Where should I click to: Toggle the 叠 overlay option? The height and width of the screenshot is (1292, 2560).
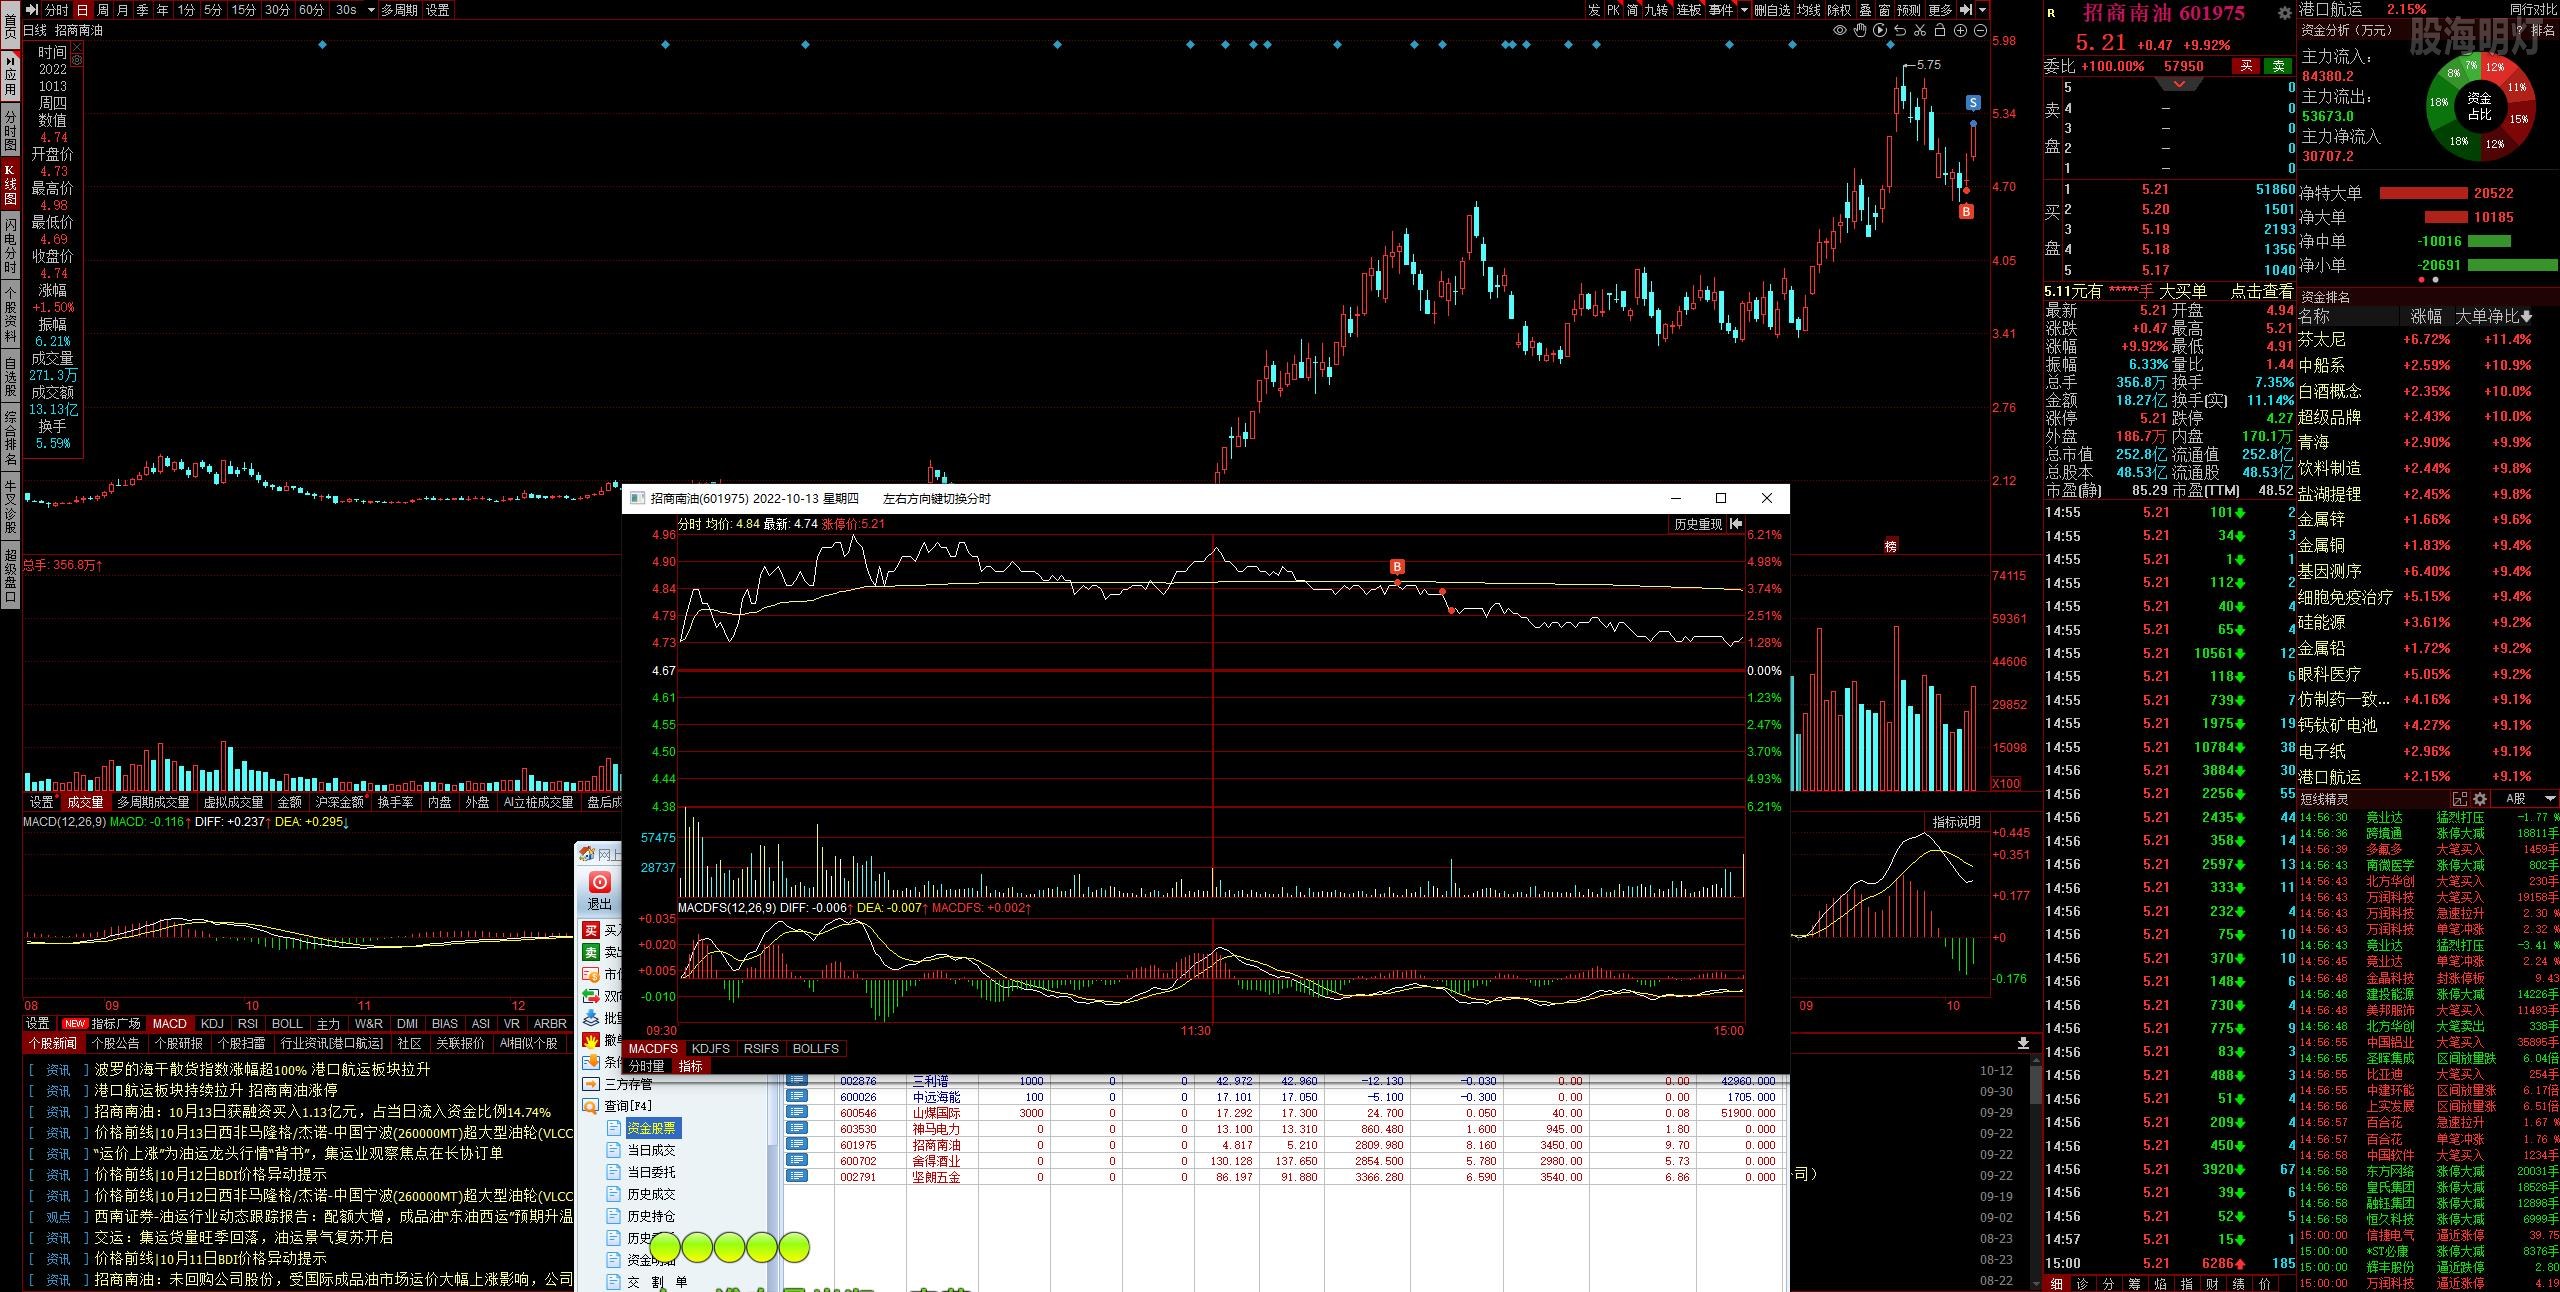pos(1866,10)
